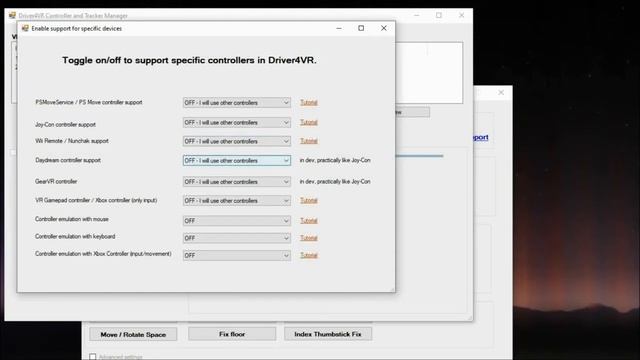Toggle the Advanced settings checkbox
The height and width of the screenshot is (360, 640).
(93, 357)
